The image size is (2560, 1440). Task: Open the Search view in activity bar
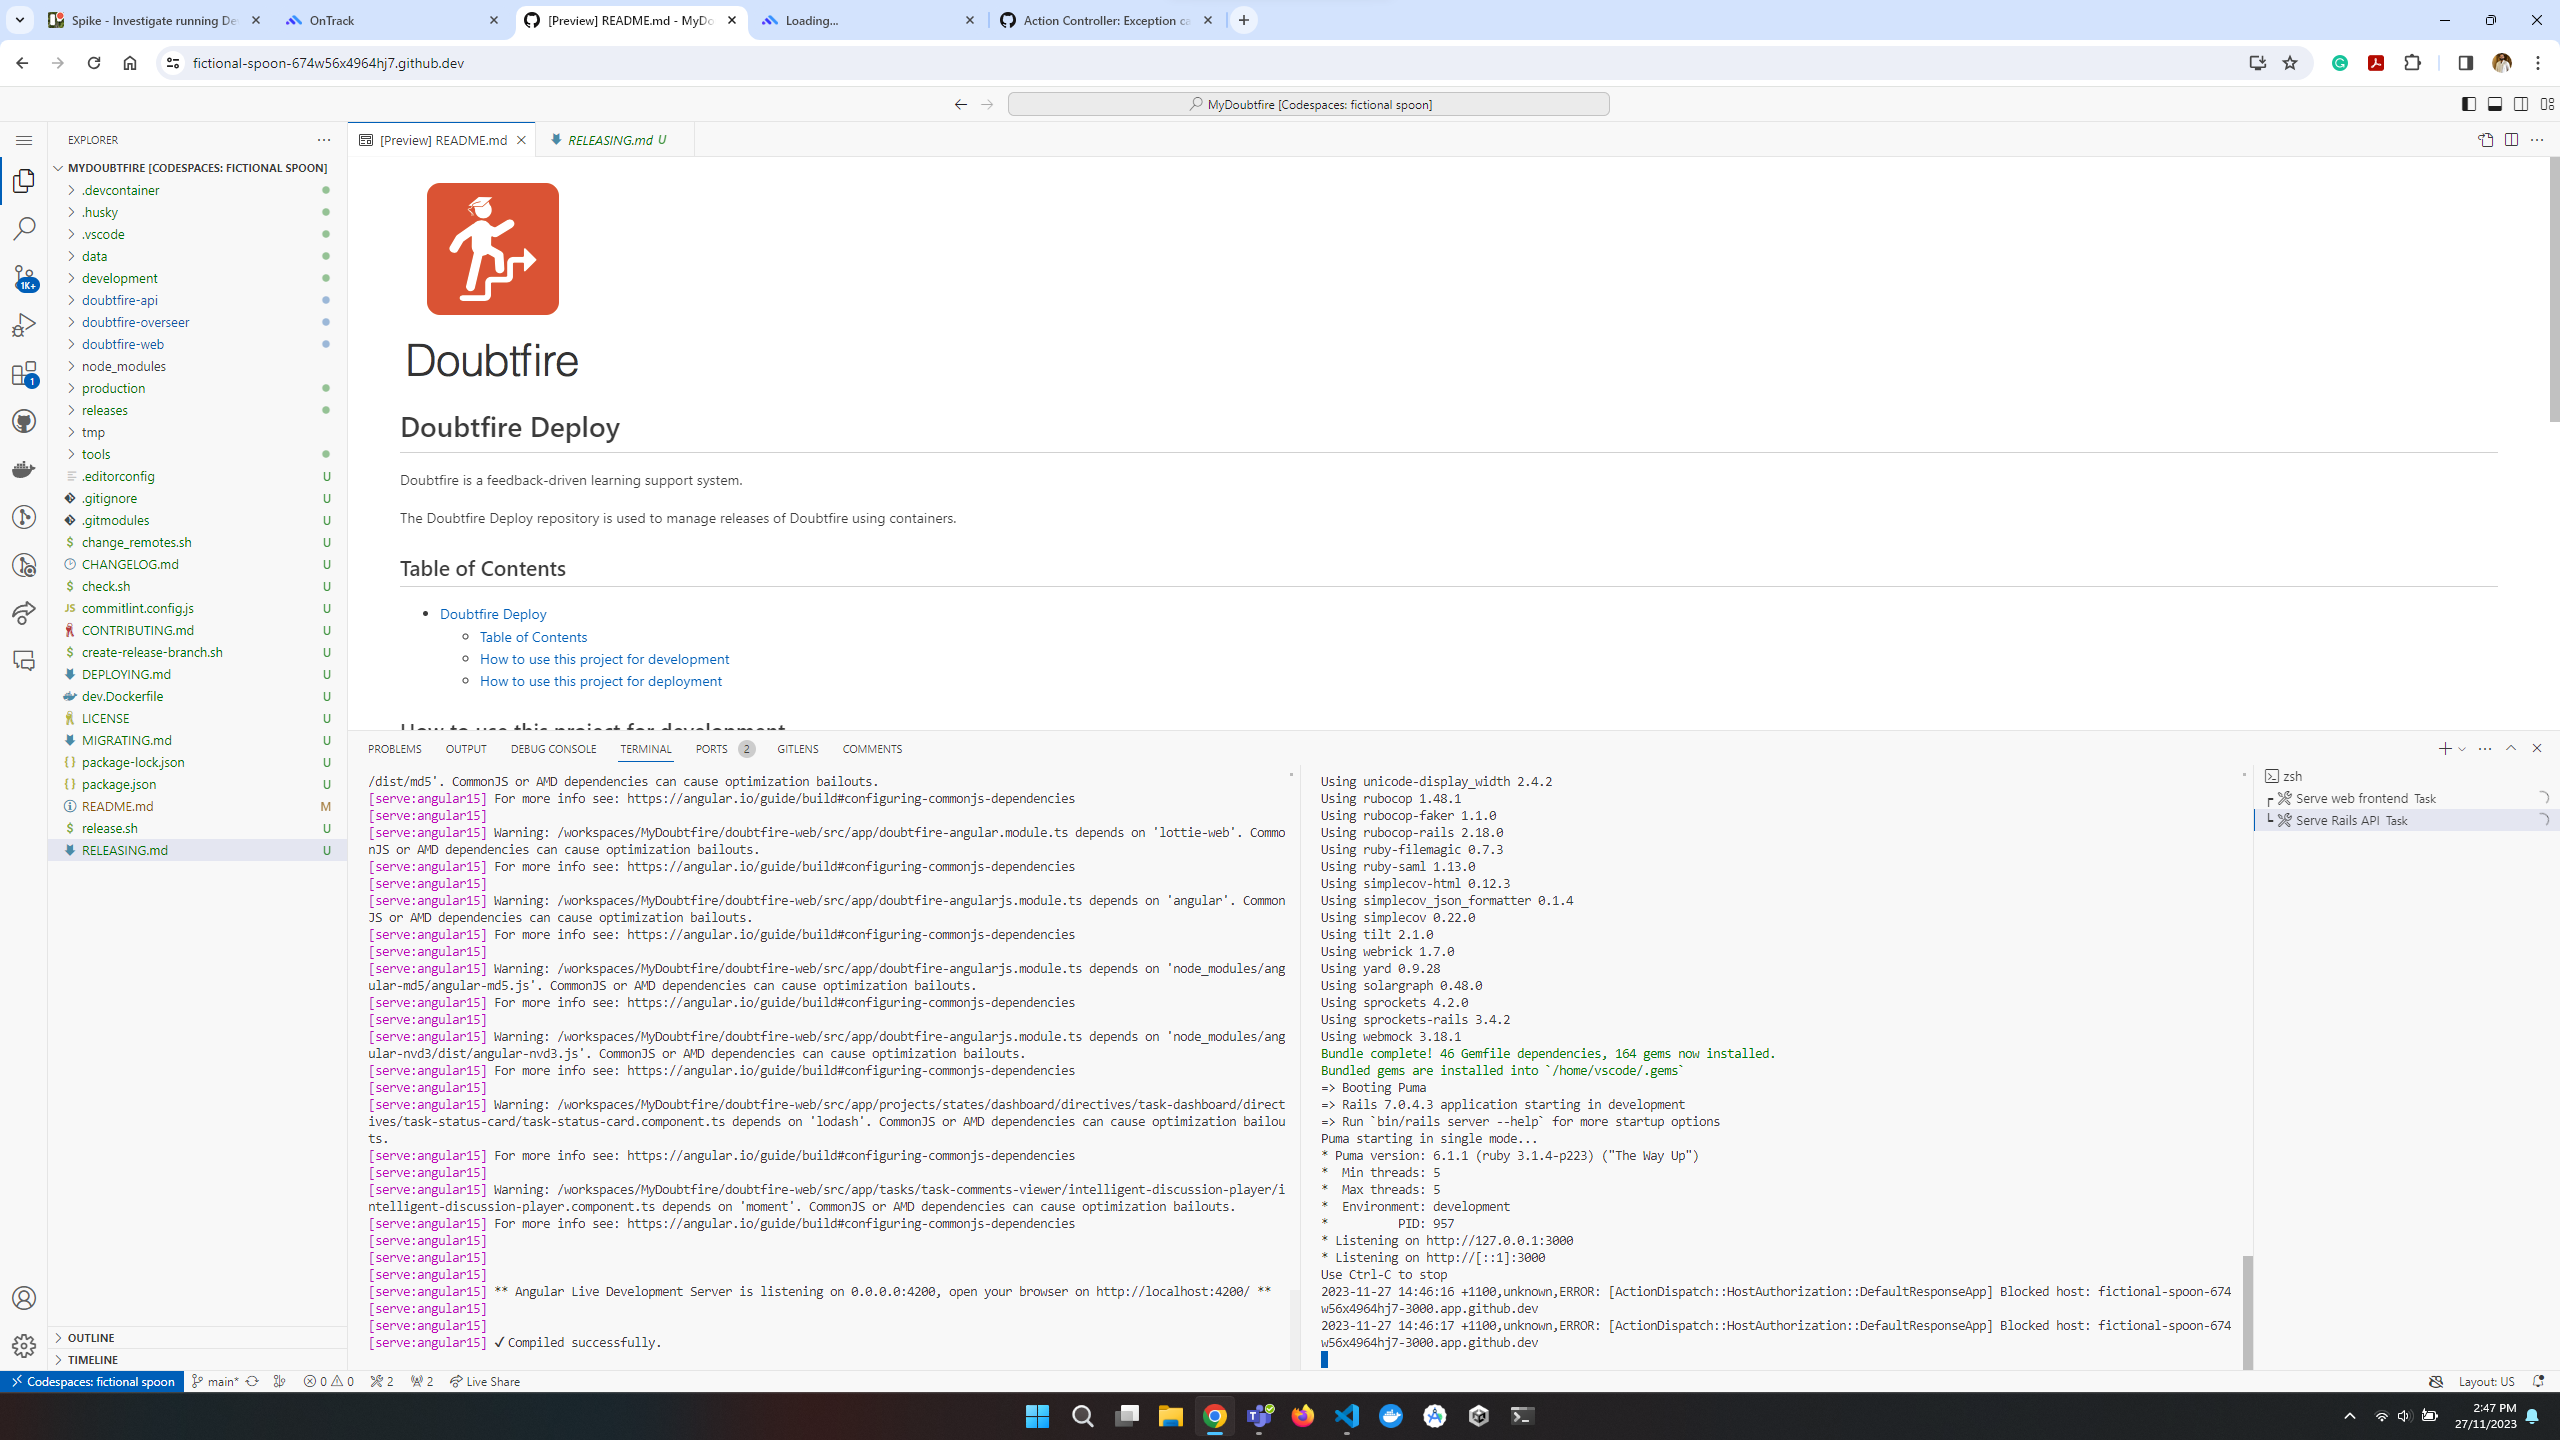(x=24, y=228)
